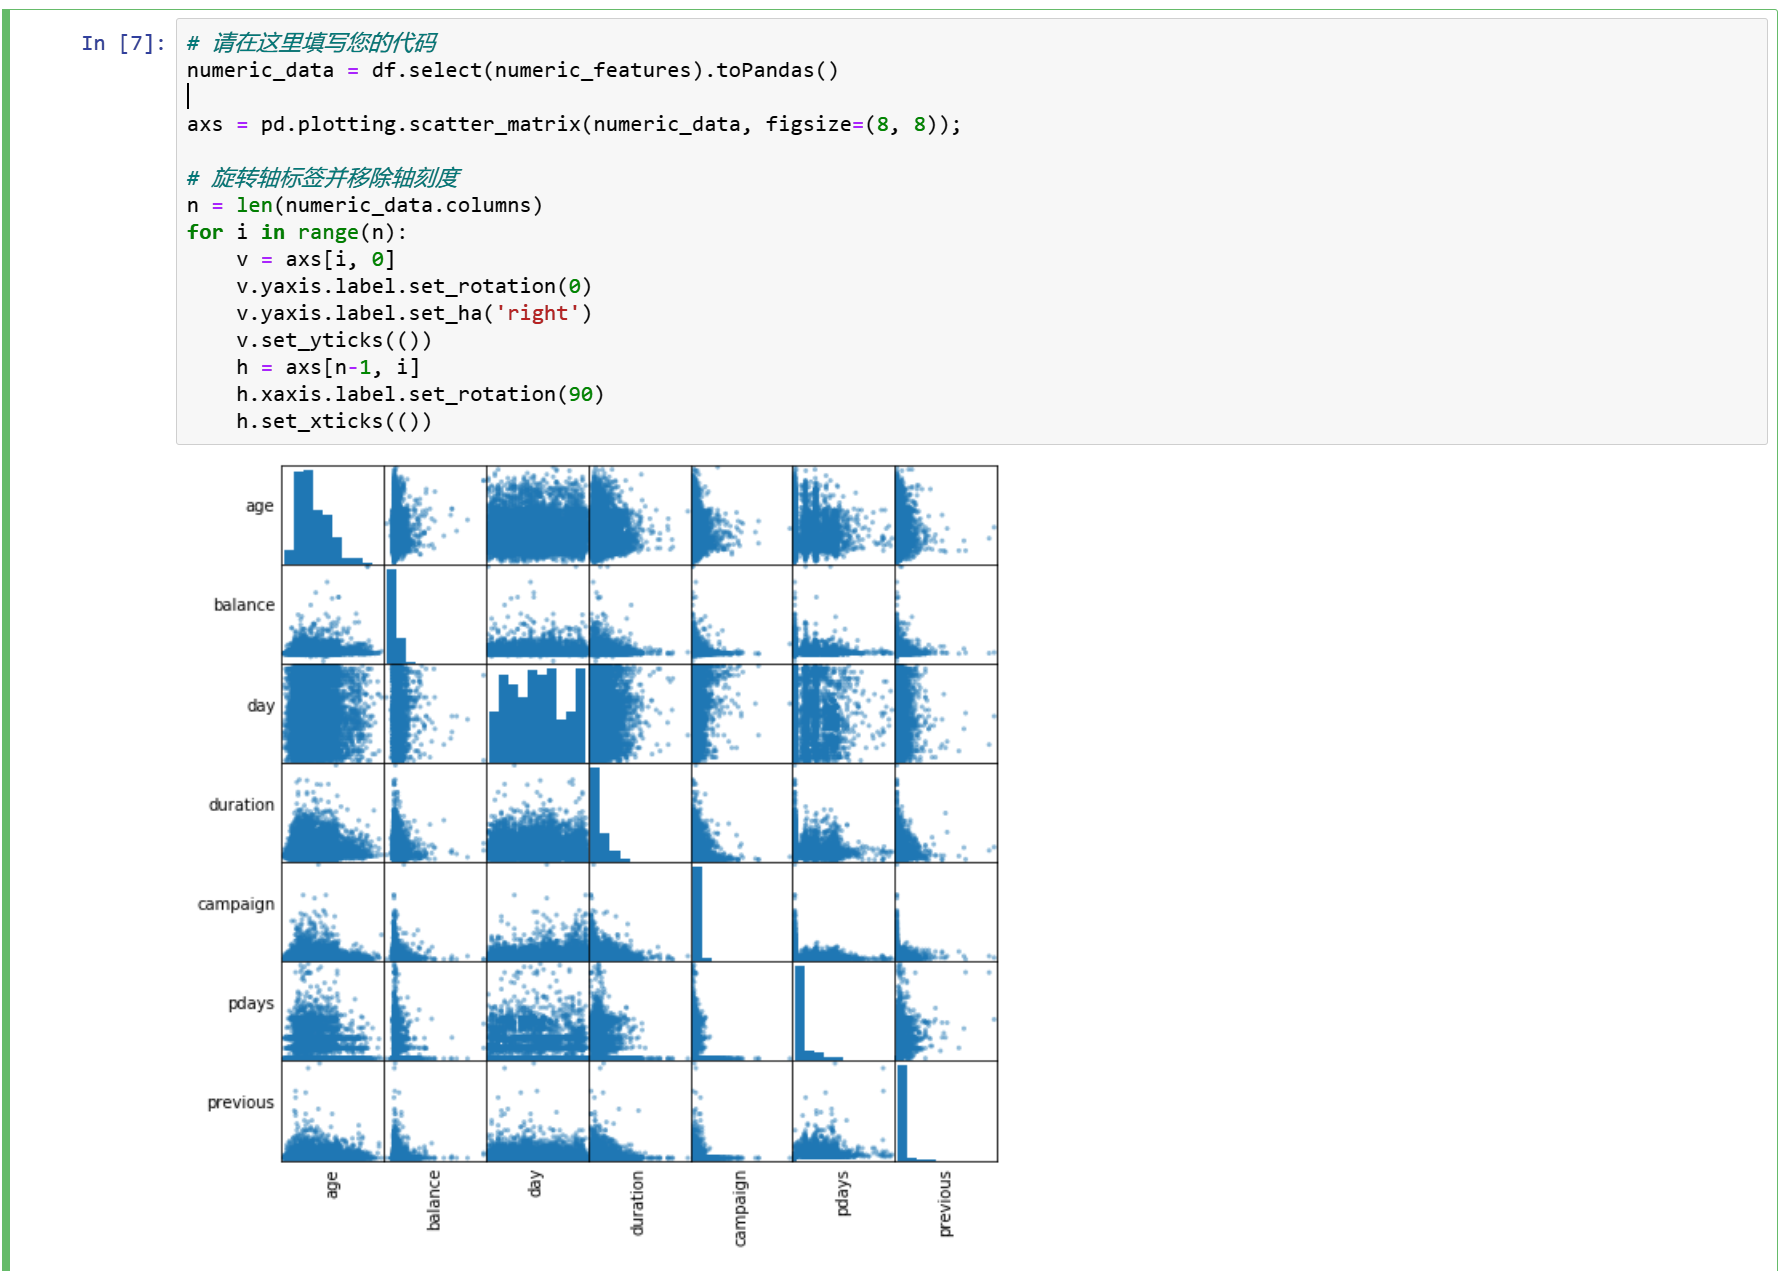The height and width of the screenshot is (1271, 1778).
Task: Click the age row label of the plot
Action: (260, 507)
